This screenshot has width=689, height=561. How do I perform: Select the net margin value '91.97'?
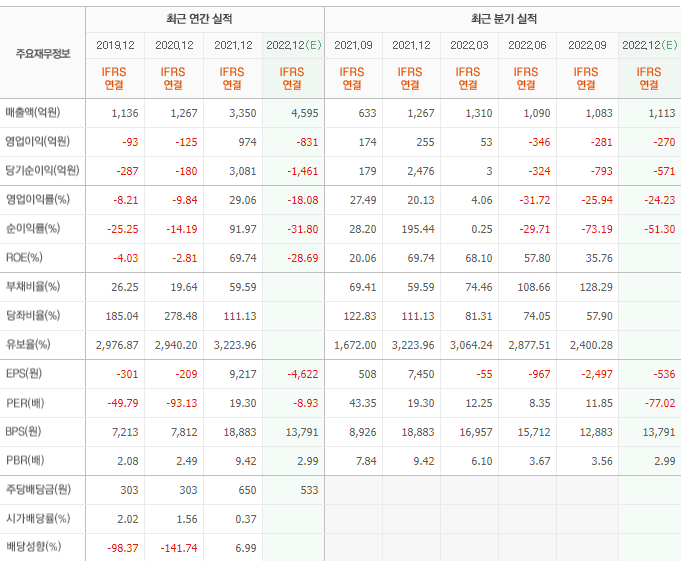[x=243, y=229]
